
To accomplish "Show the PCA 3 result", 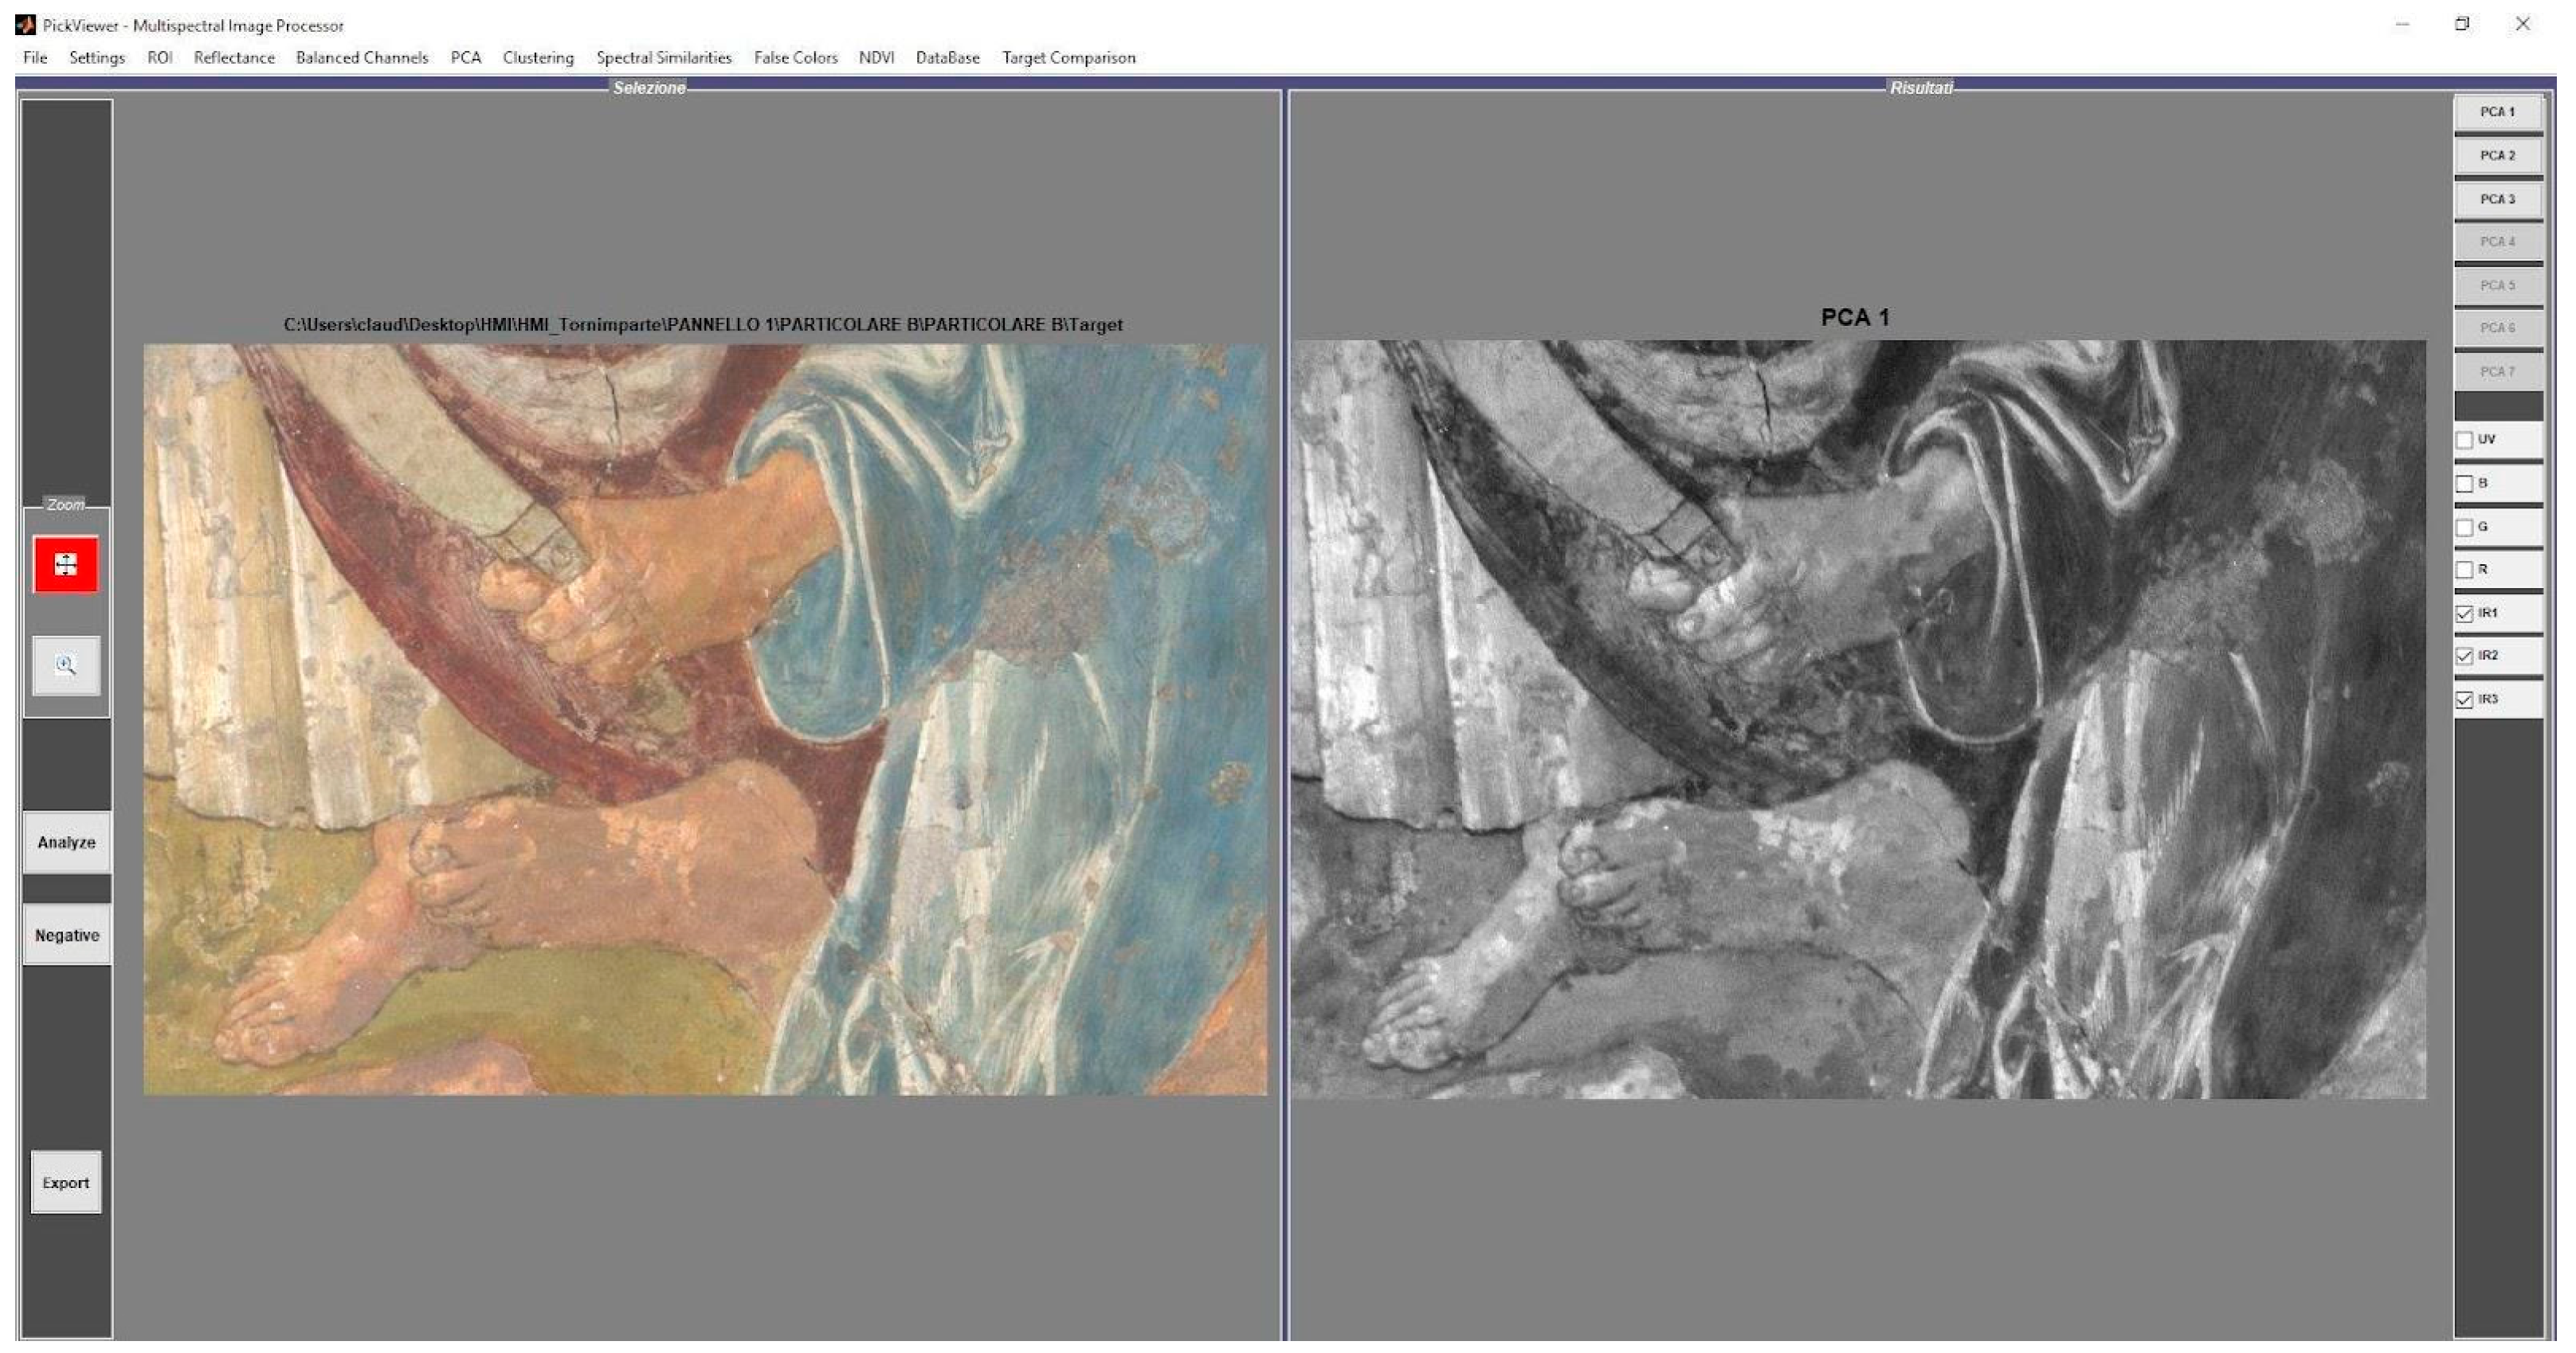I will click(2498, 199).
